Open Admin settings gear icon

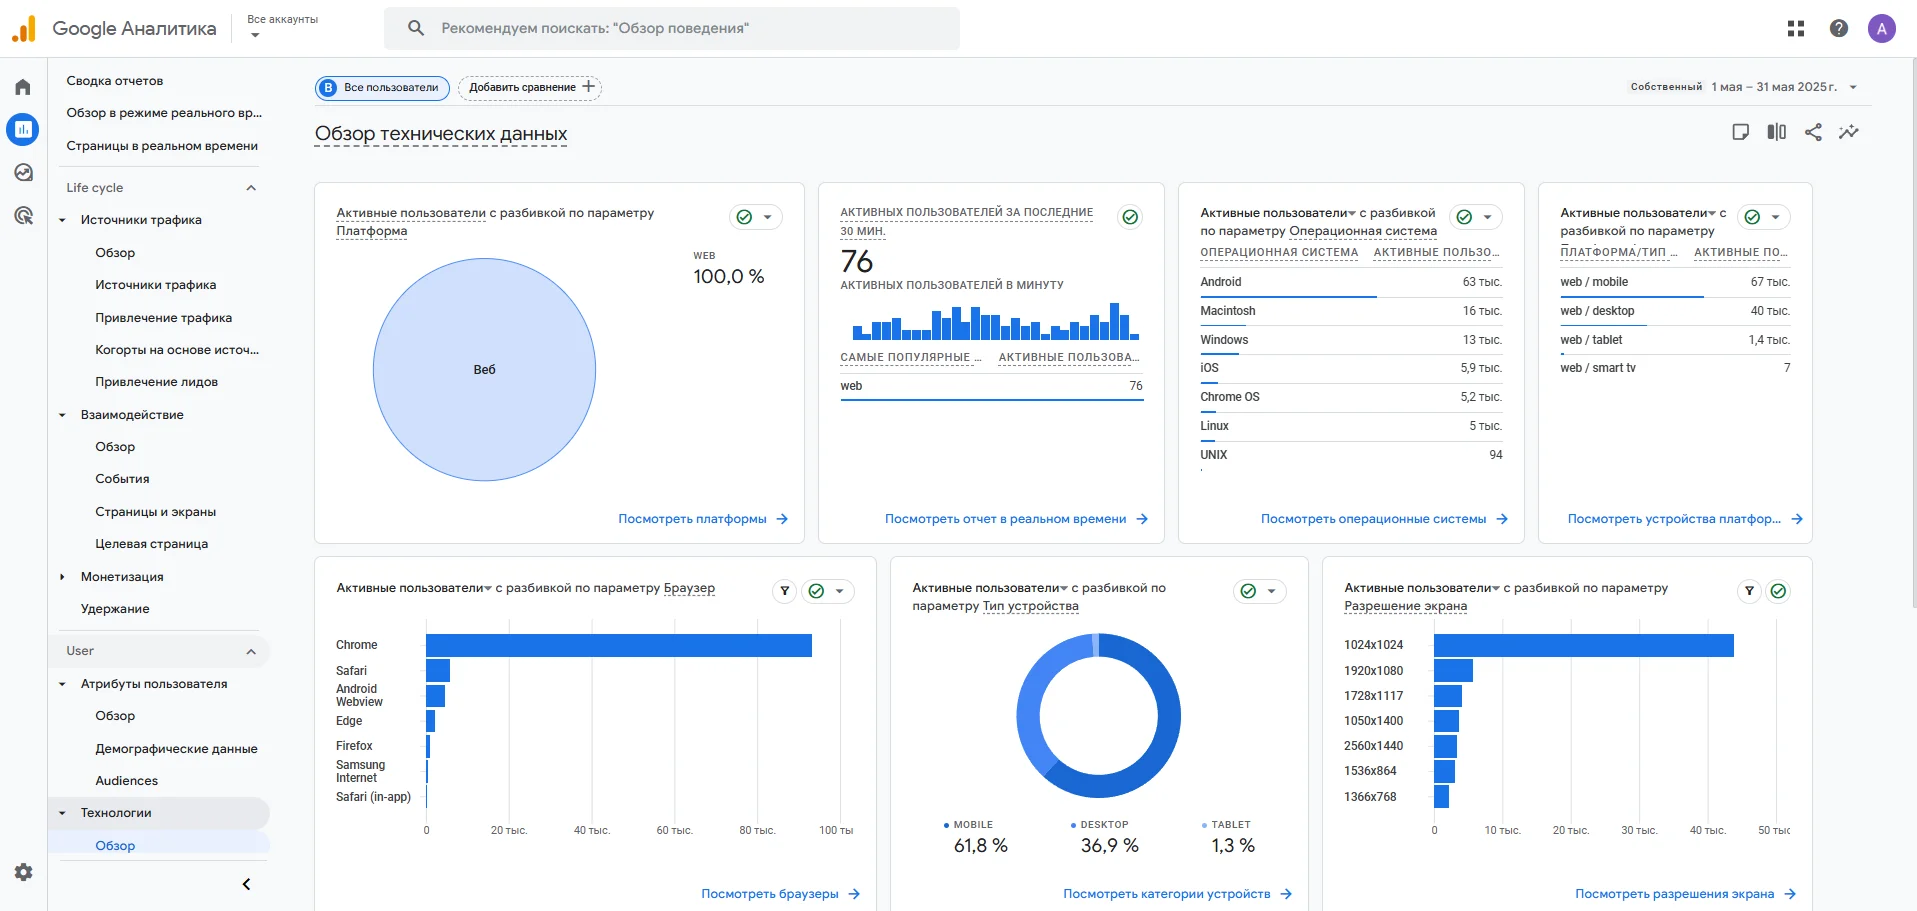23,872
